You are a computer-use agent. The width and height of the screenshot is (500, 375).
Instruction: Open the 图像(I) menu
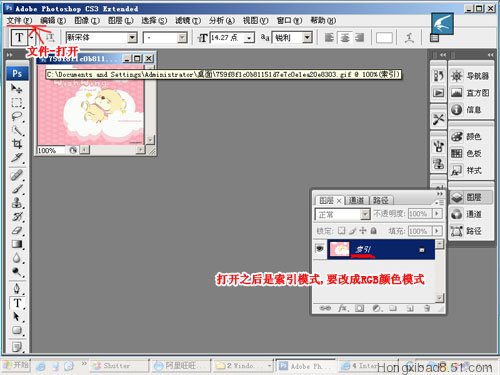pos(87,21)
